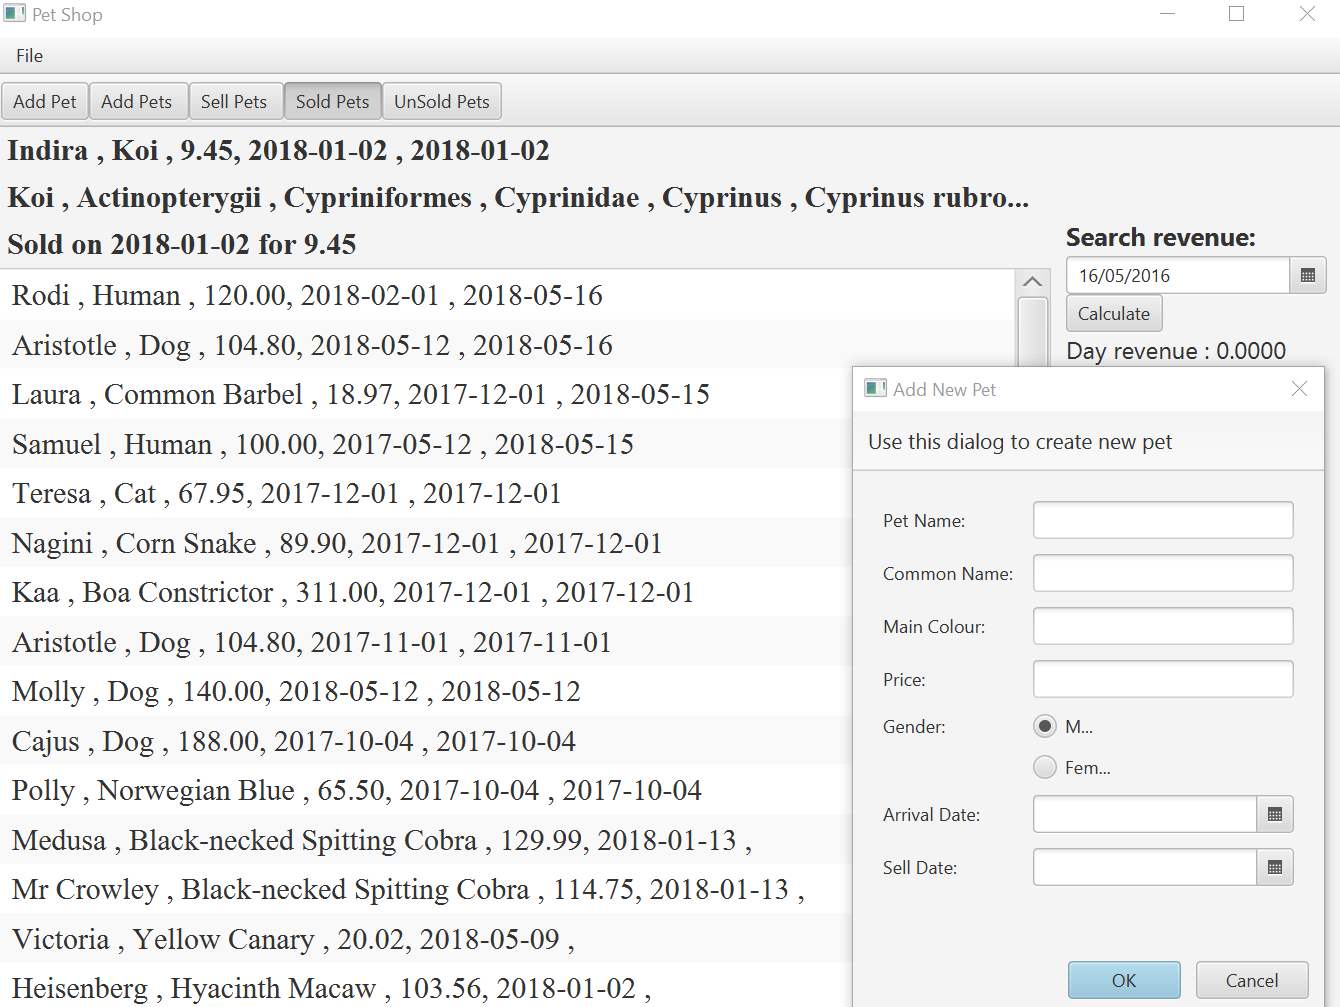
Task: Open the File menu
Action: [x=30, y=56]
